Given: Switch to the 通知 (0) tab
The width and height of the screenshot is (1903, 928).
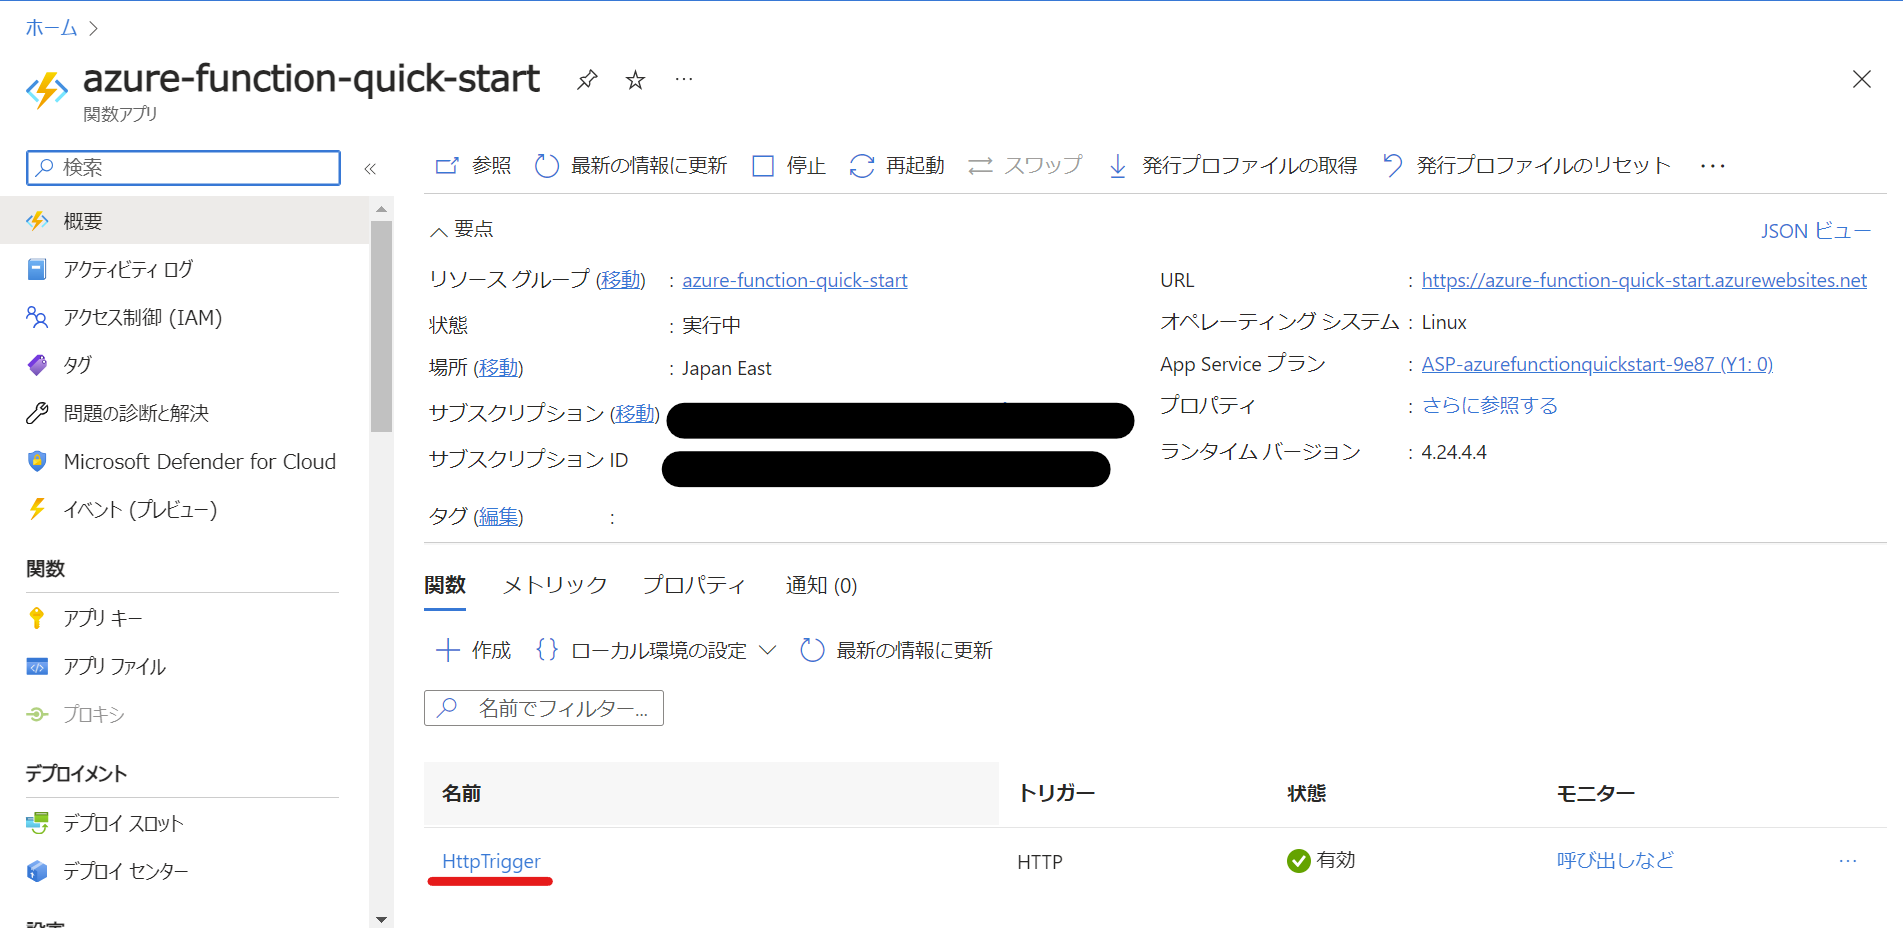Looking at the screenshot, I should click(821, 585).
